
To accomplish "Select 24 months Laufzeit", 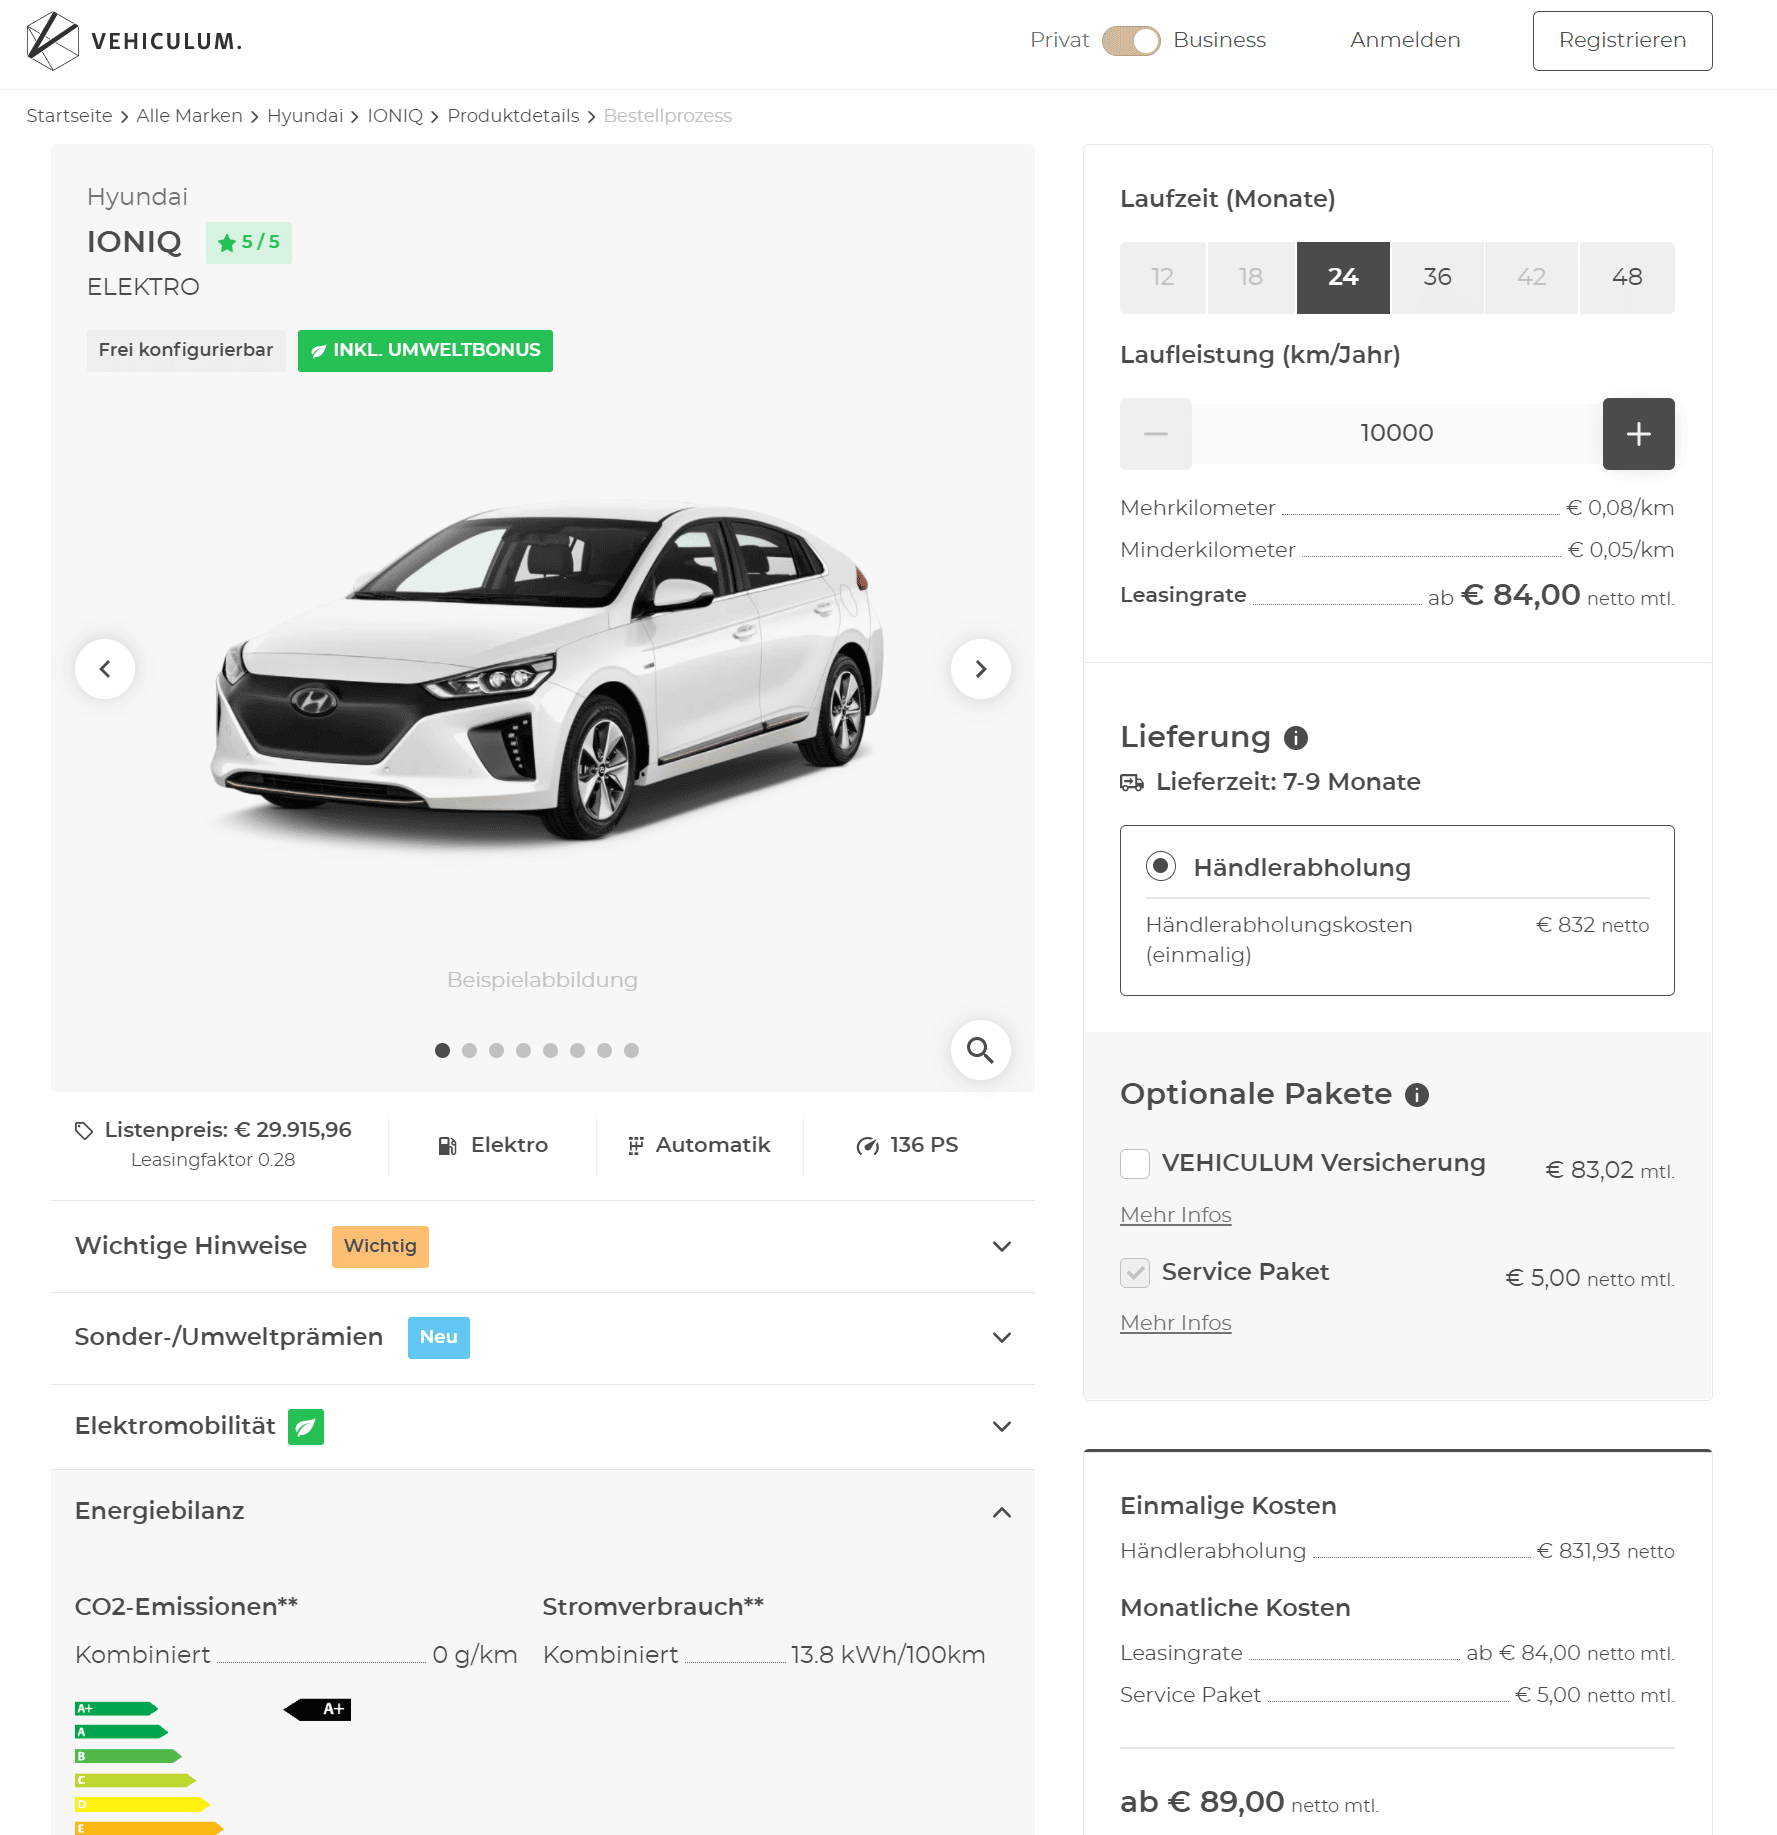I will point(1343,278).
